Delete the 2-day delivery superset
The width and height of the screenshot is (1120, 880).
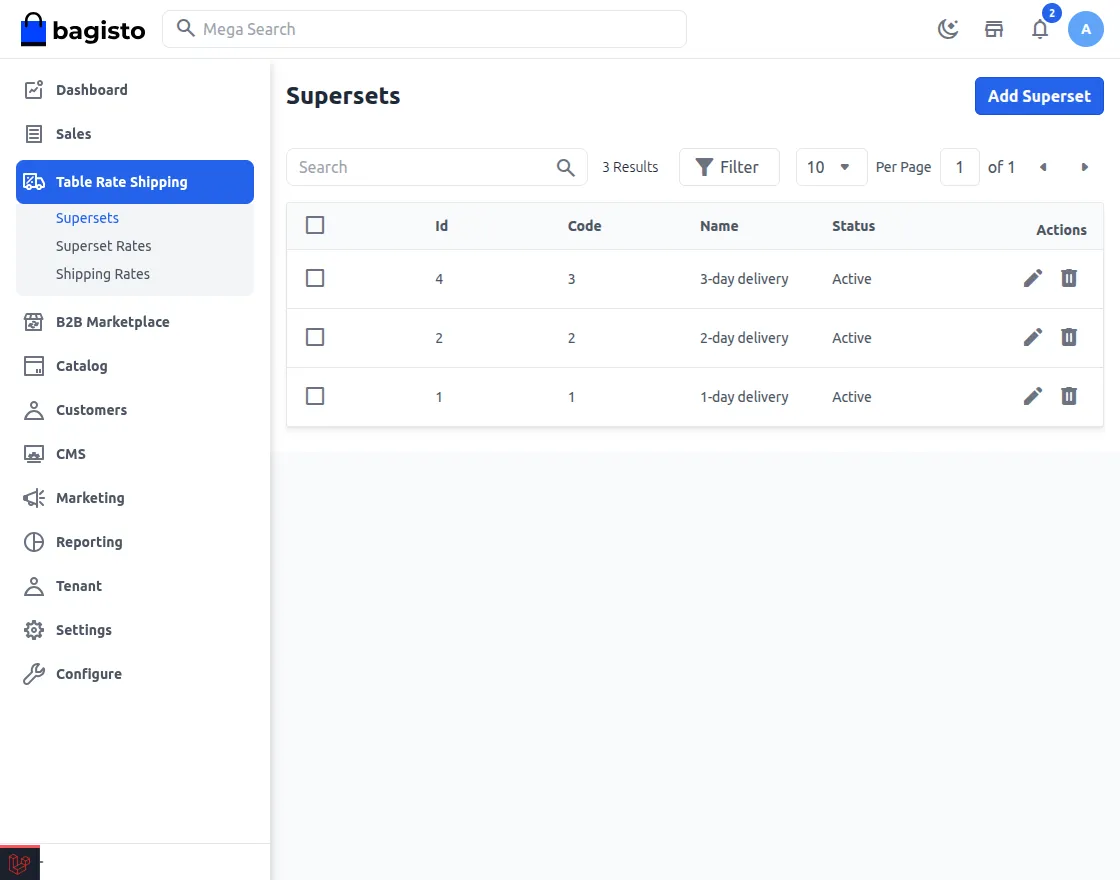(x=1069, y=337)
